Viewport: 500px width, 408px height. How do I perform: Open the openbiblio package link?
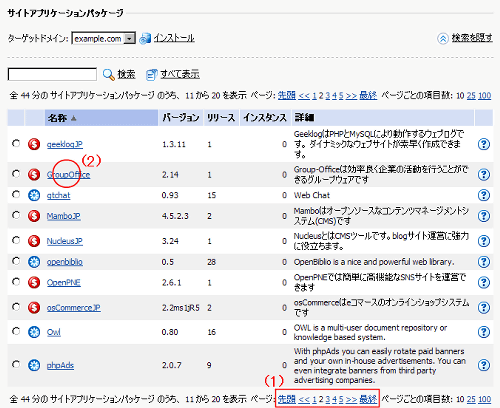coord(65,262)
